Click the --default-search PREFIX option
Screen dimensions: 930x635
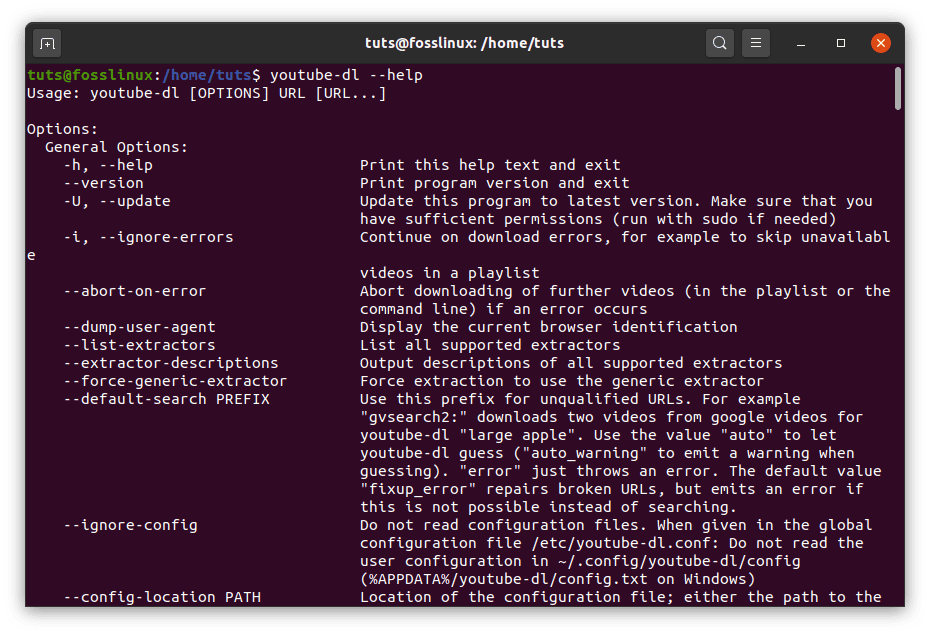tap(167, 399)
